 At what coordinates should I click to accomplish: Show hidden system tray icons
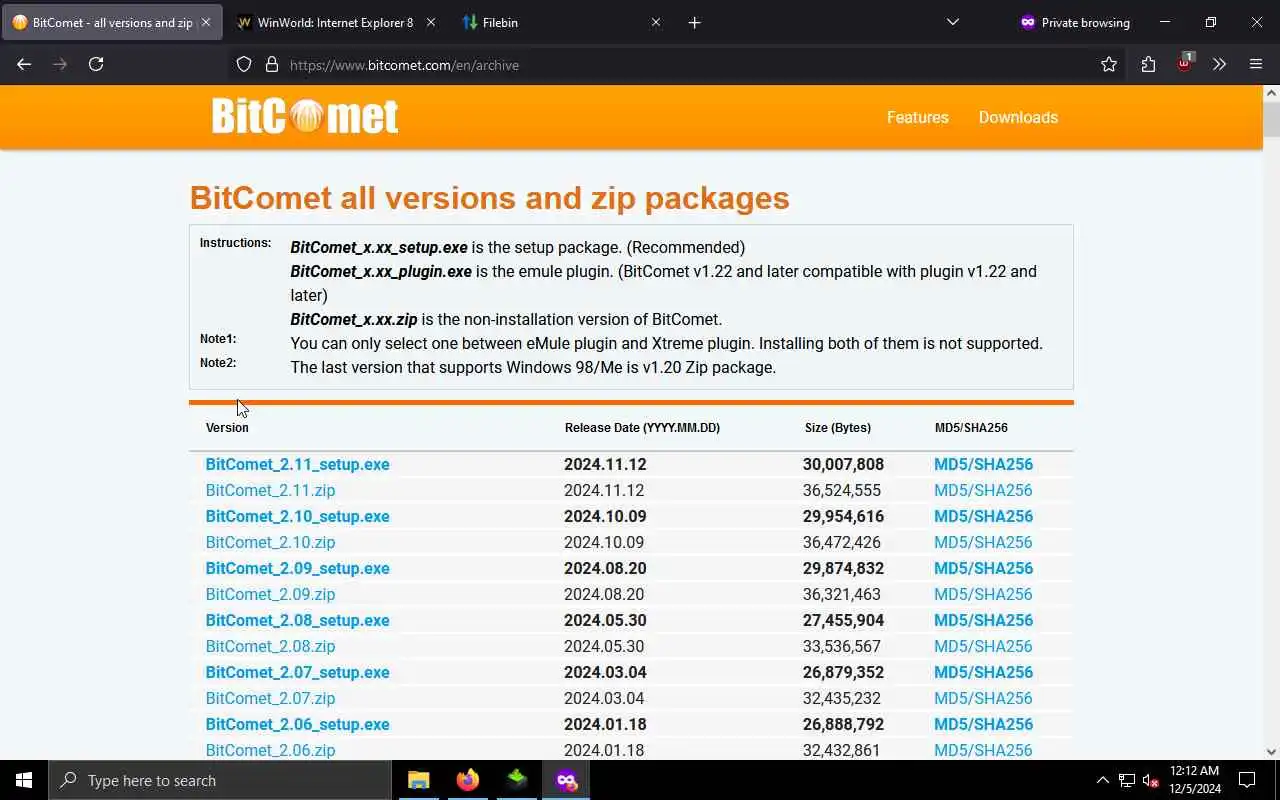pyautogui.click(x=1102, y=780)
